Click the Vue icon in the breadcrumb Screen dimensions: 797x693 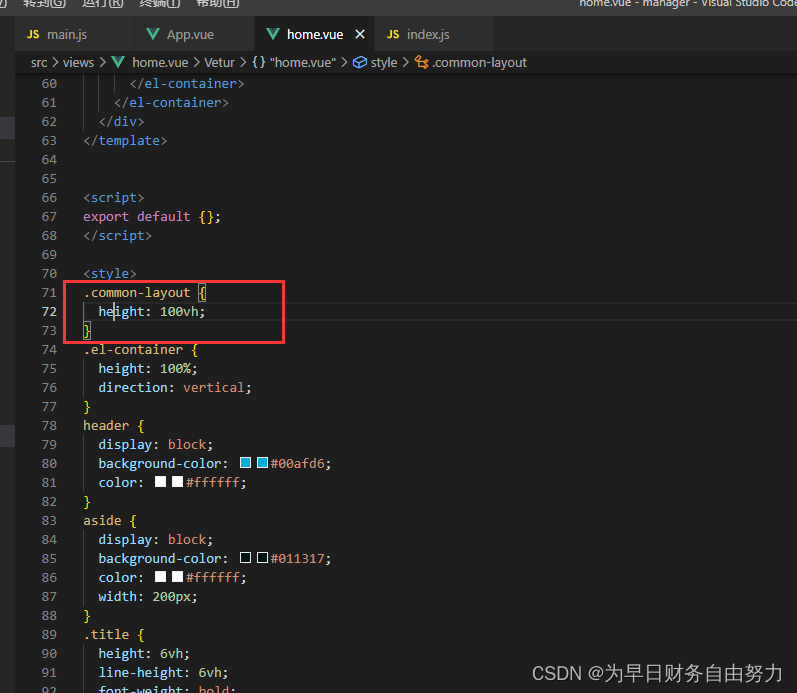(118, 63)
